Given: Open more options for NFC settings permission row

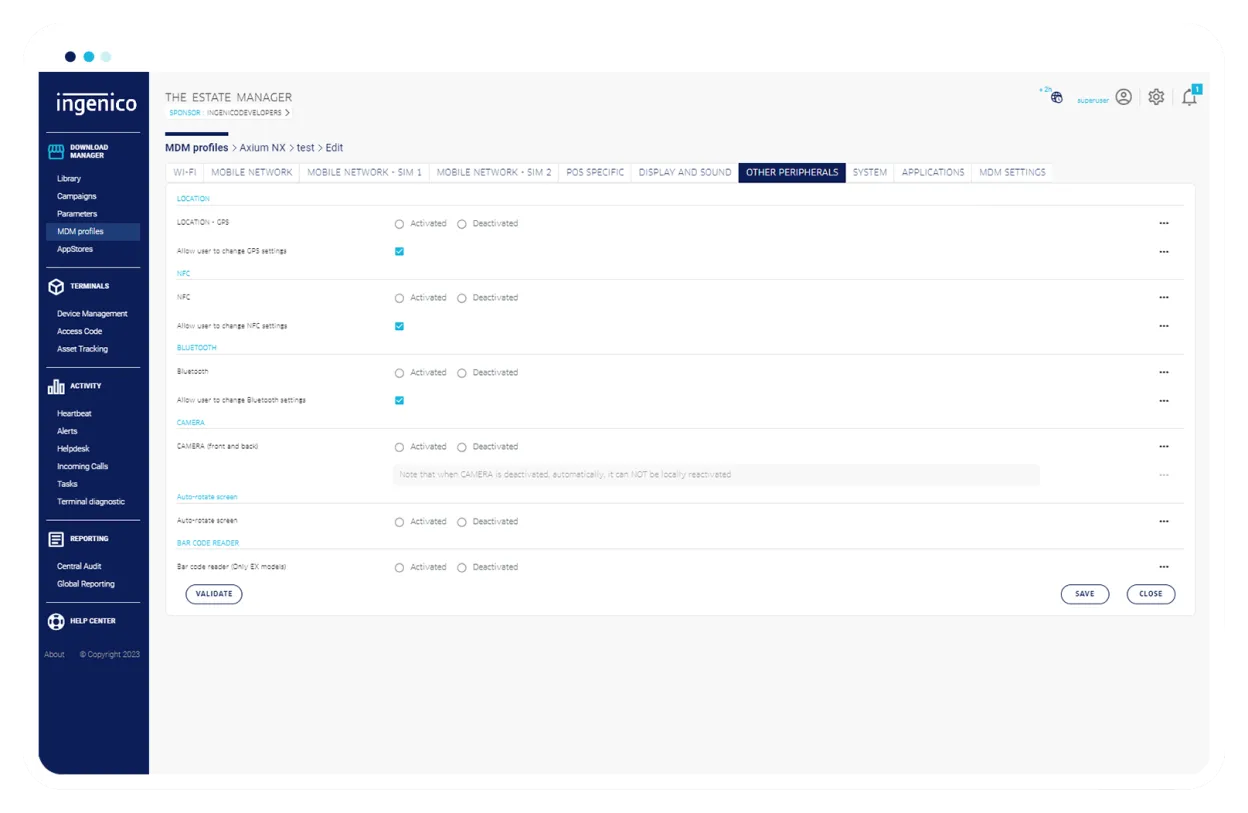Looking at the screenshot, I should [1164, 326].
